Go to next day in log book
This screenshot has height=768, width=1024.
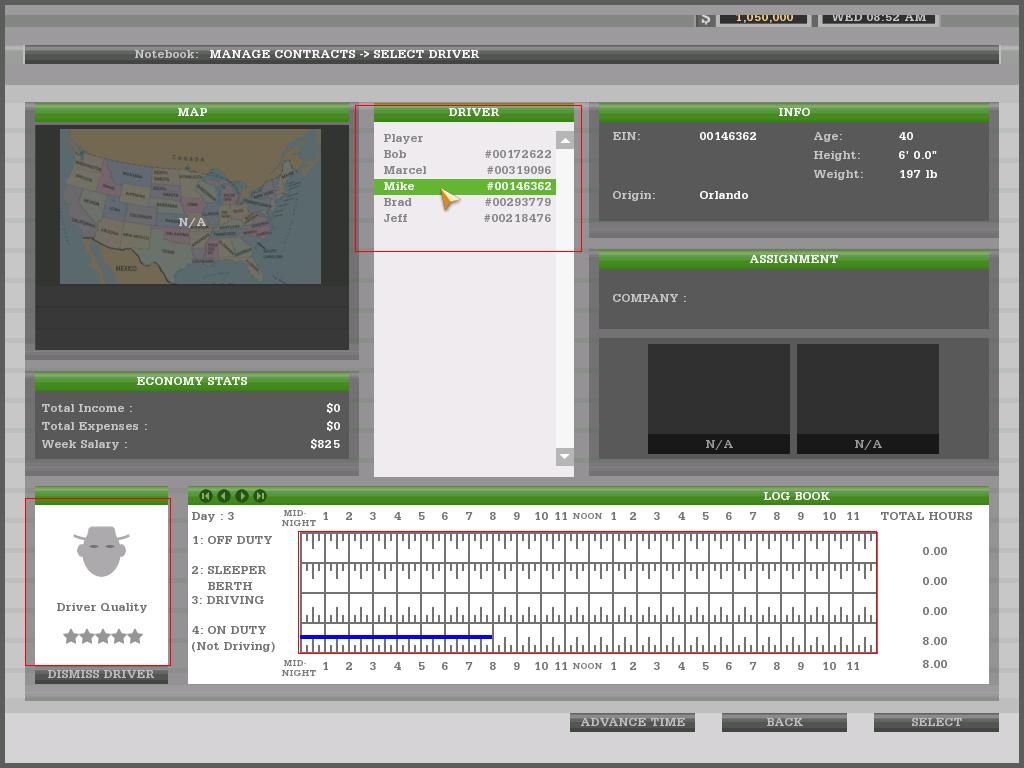242,496
